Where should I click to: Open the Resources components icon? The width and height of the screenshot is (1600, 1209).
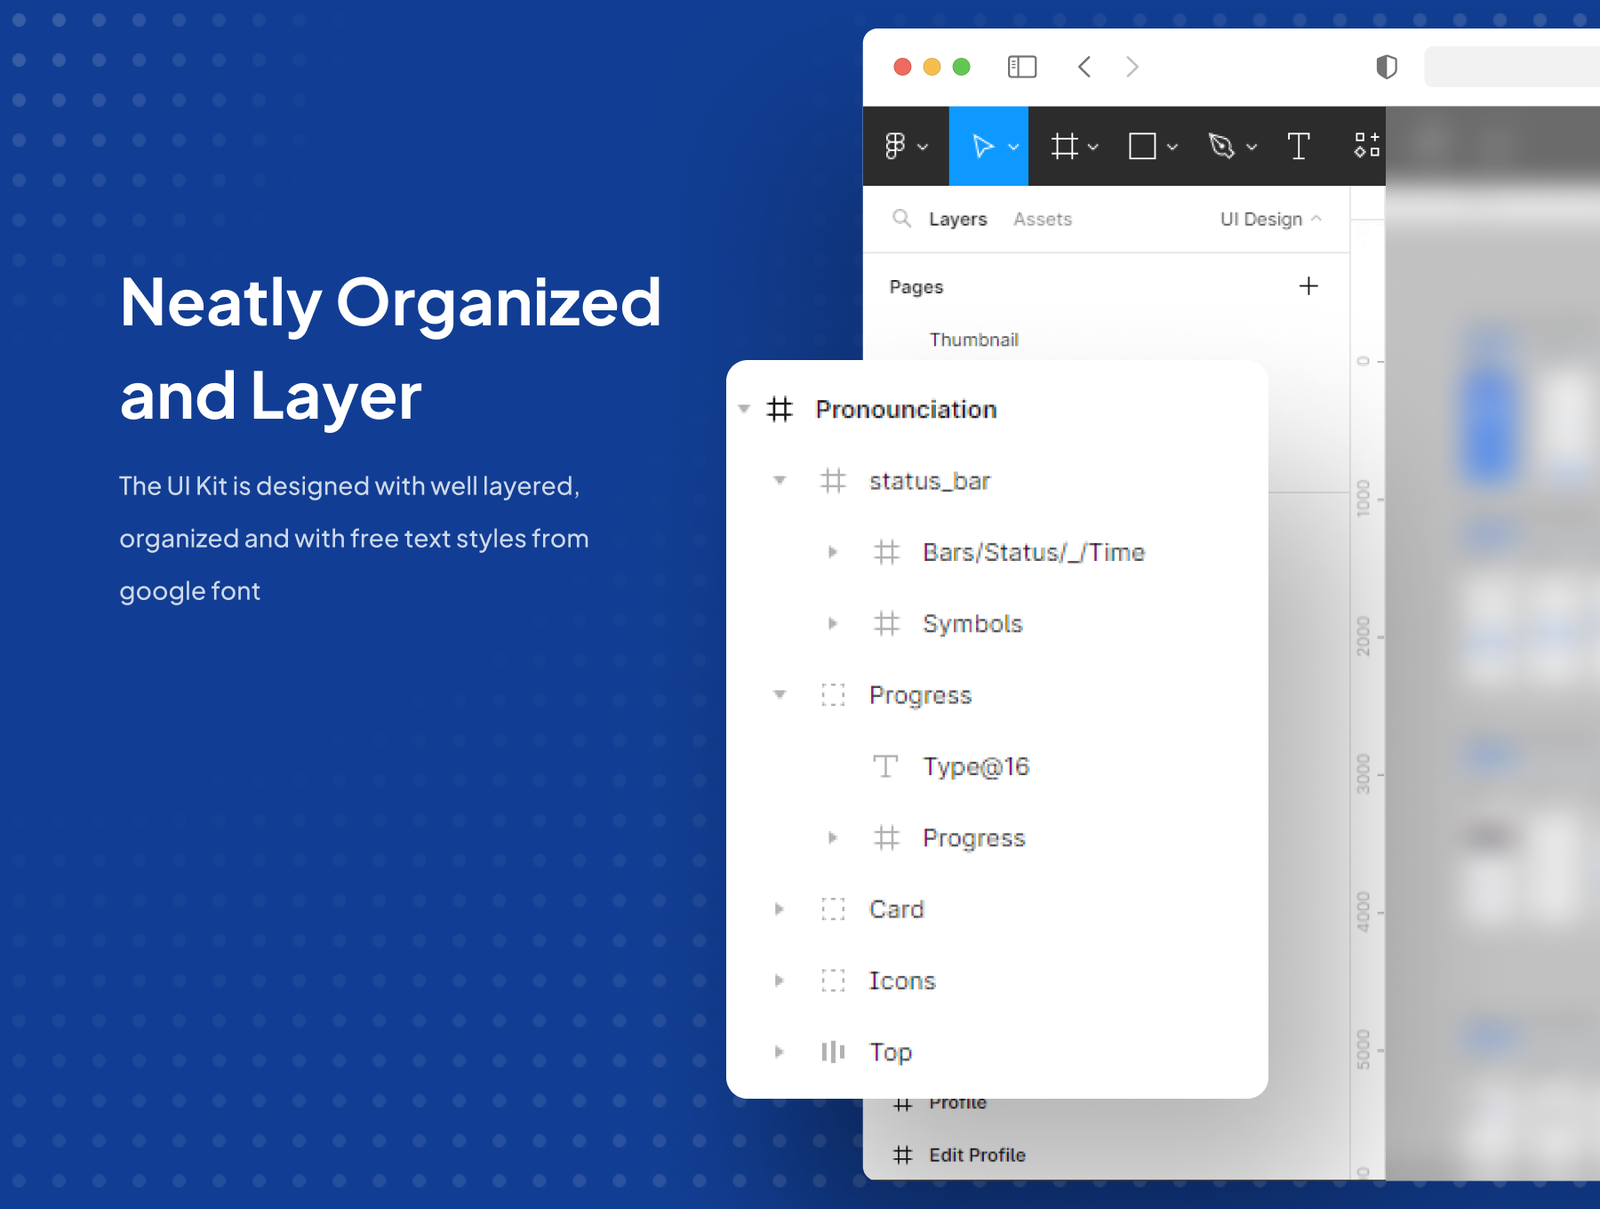point(1366,146)
